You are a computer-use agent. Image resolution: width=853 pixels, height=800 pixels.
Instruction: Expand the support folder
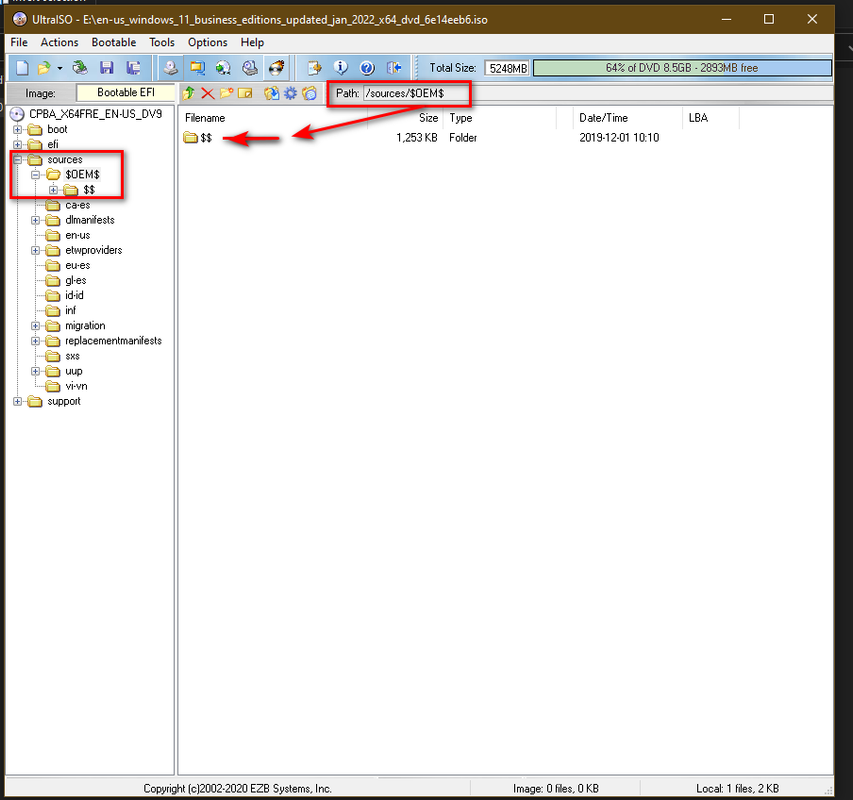(17, 401)
